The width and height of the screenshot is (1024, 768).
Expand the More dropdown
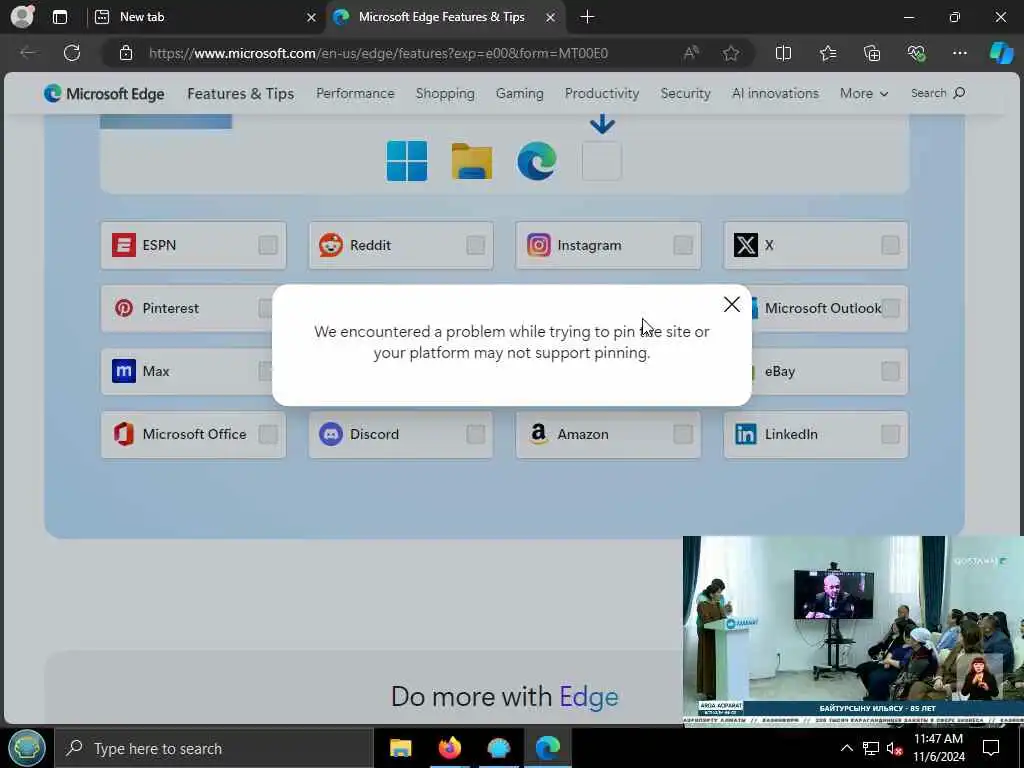(x=863, y=93)
